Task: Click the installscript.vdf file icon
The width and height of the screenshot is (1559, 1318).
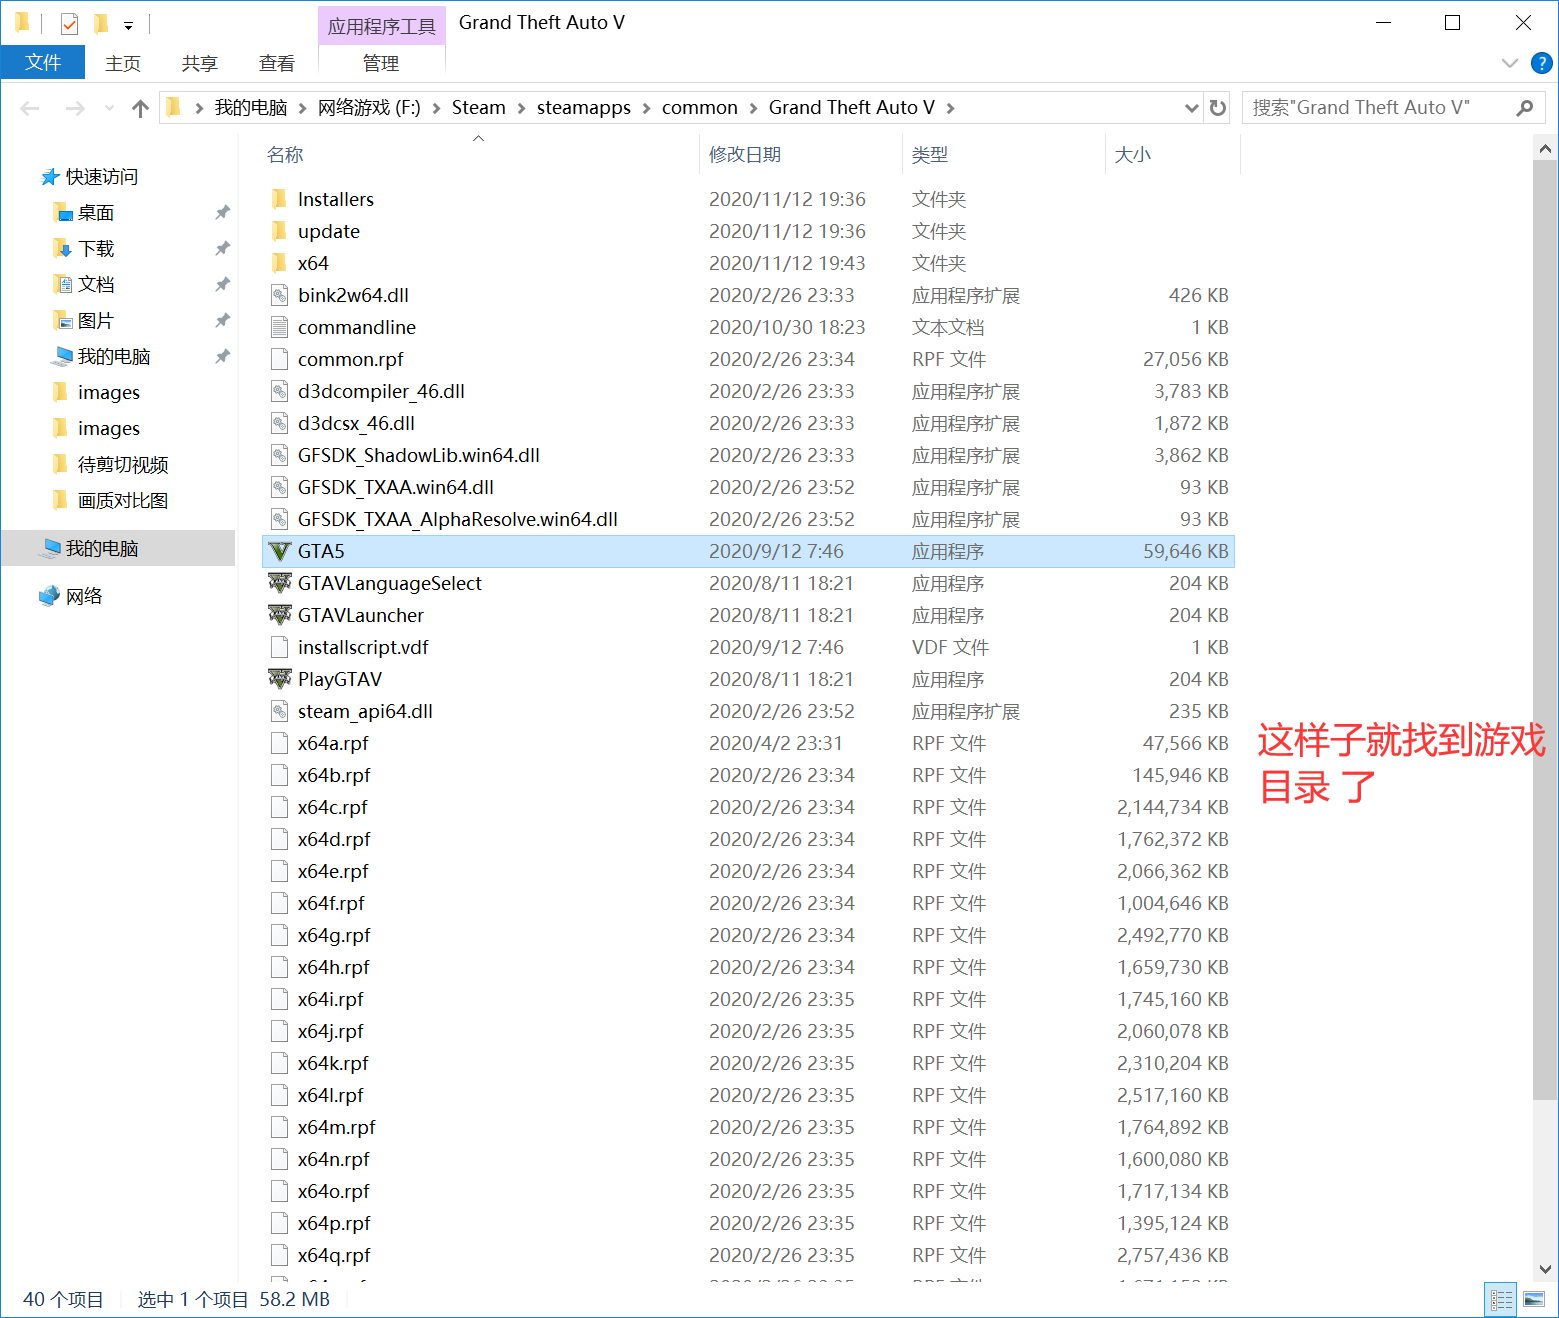Action: pyautogui.click(x=280, y=647)
